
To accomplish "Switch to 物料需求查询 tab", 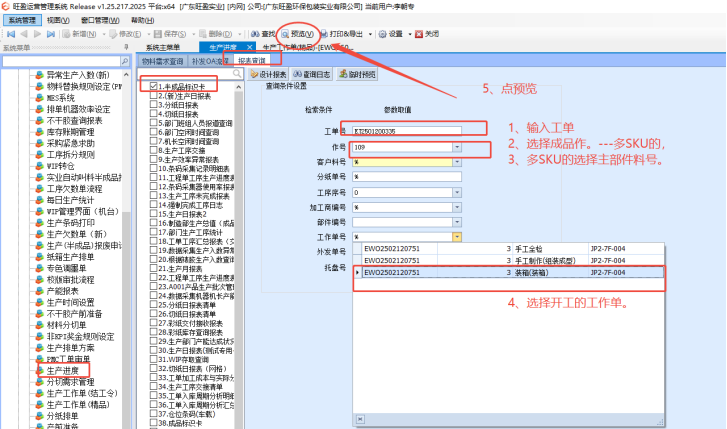I will pos(162,61).
